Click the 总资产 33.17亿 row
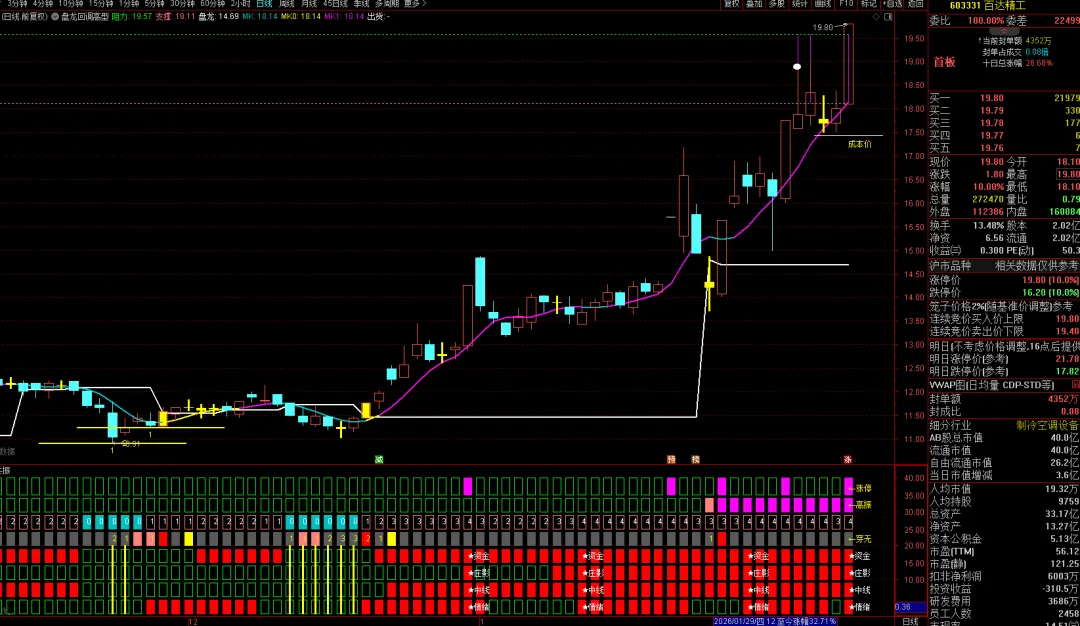The width and height of the screenshot is (1080, 626). pyautogui.click(x=1004, y=514)
